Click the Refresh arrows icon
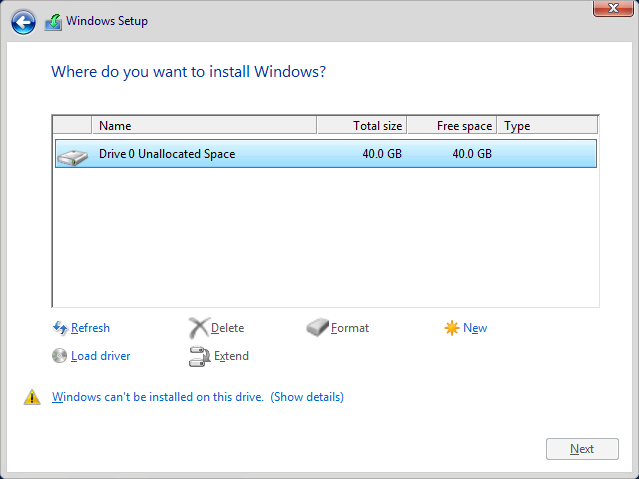 [x=59, y=328]
